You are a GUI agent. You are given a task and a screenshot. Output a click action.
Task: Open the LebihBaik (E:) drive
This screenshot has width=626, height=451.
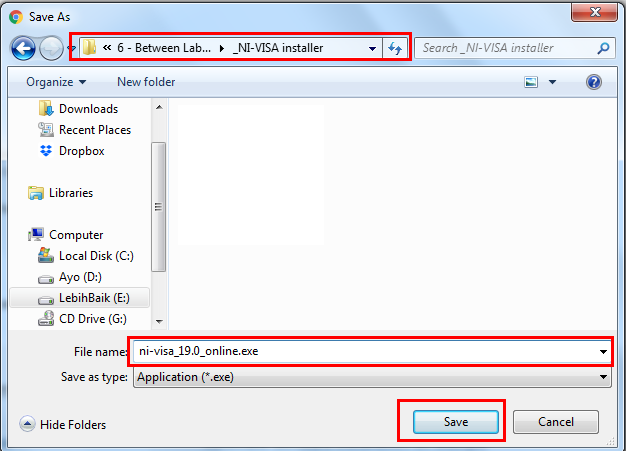[94, 298]
